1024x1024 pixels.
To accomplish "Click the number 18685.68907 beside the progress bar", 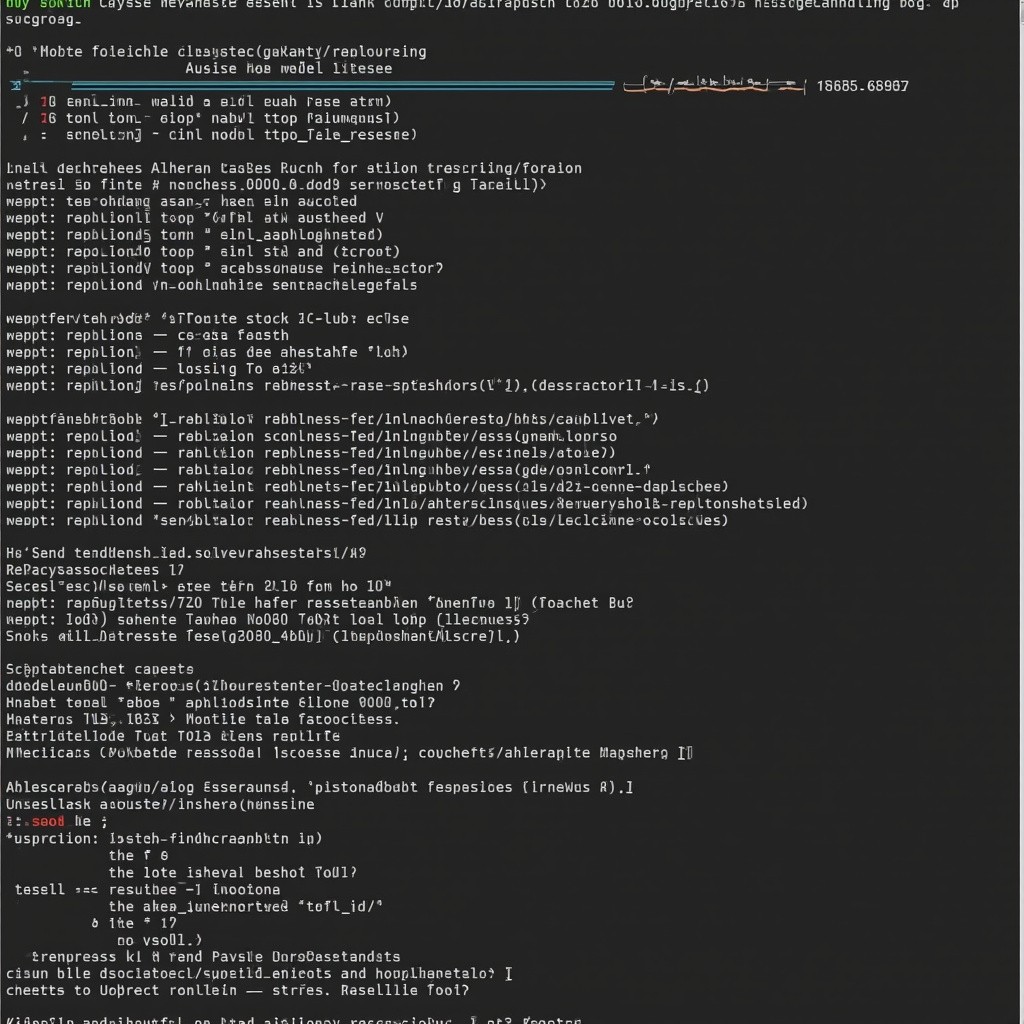I will coord(862,86).
